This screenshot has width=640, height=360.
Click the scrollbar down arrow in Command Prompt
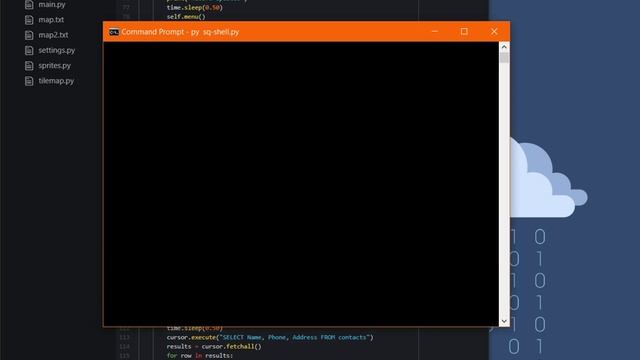(504, 321)
